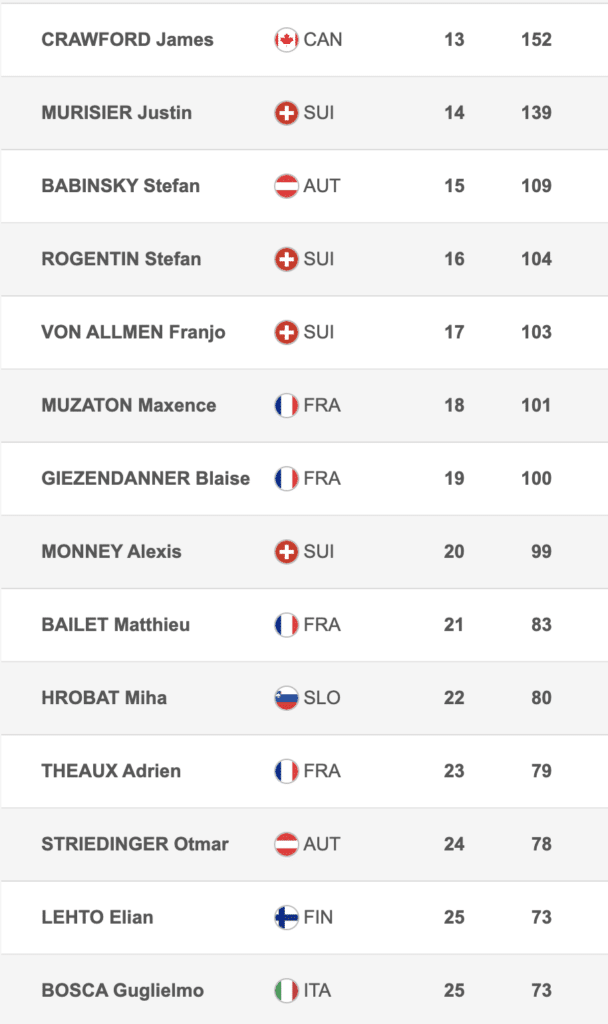Click the Canadian flag icon beside CRAWFORD James
The image size is (608, 1024).
(x=286, y=40)
